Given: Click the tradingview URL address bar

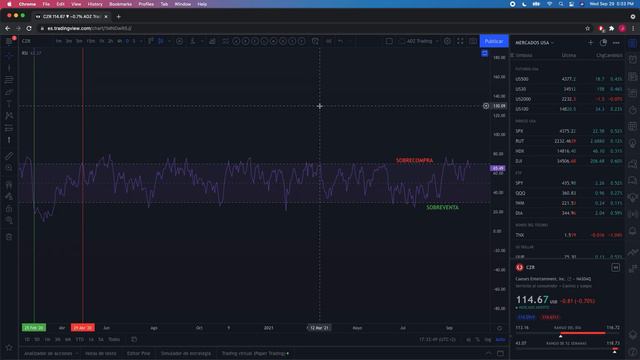Looking at the screenshot, I should coord(310,28).
